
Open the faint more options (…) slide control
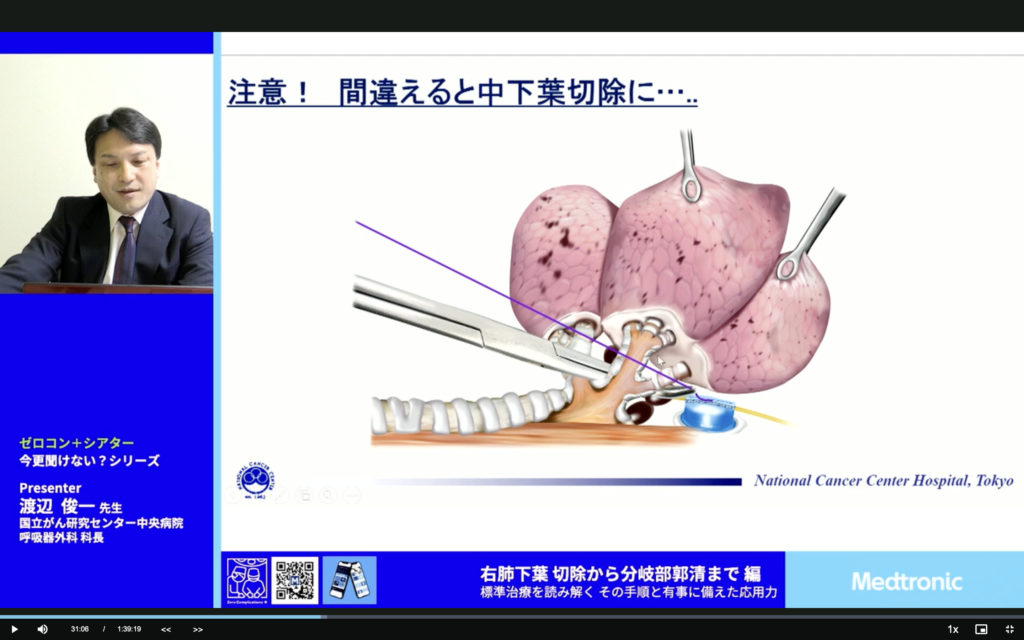coord(351,495)
